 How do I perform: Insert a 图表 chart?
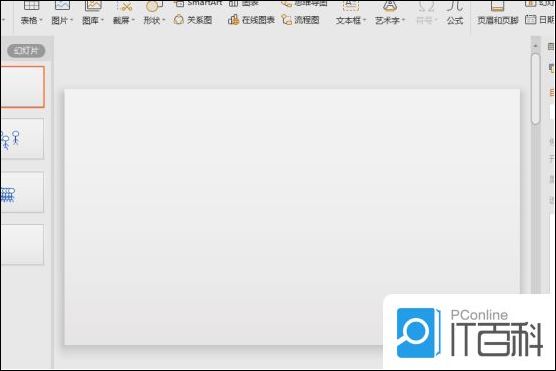[244, 3]
